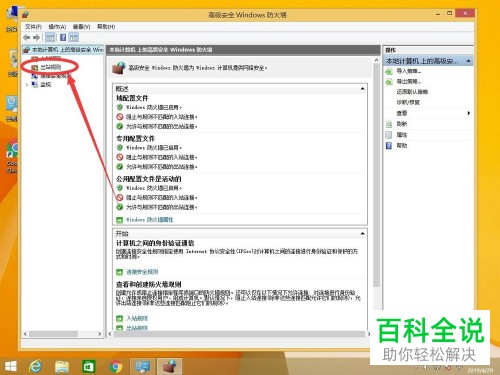
Task: Click the 专用配置文件 heading
Action: click(135, 138)
